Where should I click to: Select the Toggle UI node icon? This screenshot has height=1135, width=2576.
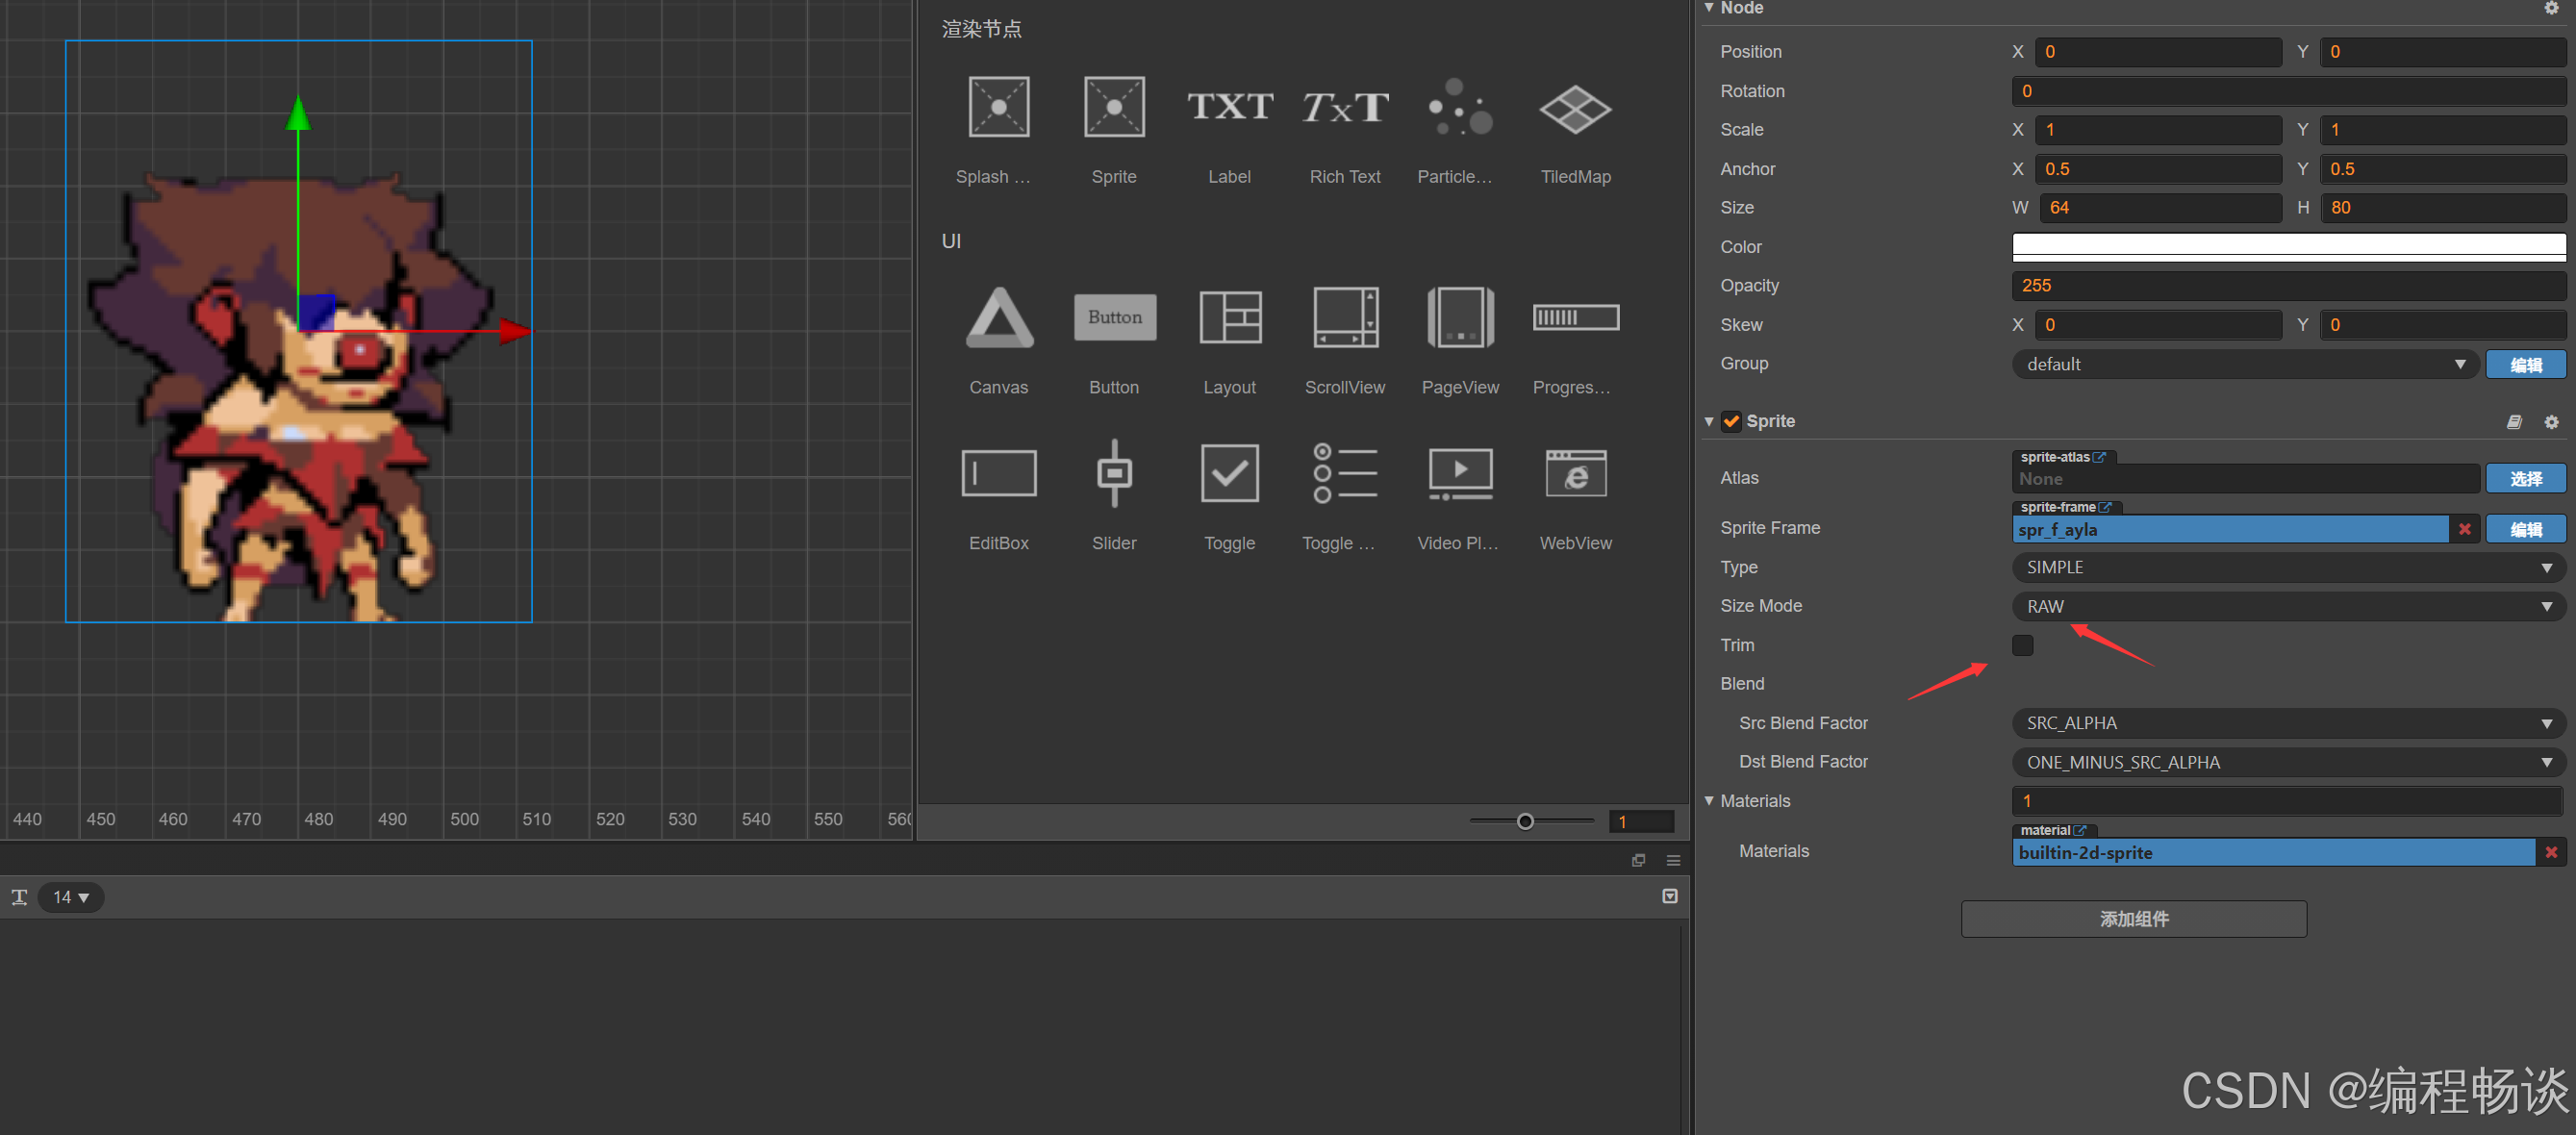tap(1228, 473)
